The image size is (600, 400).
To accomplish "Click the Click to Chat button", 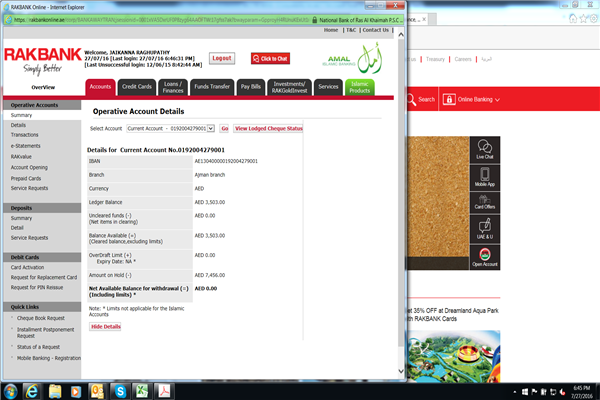I will pos(271,59).
